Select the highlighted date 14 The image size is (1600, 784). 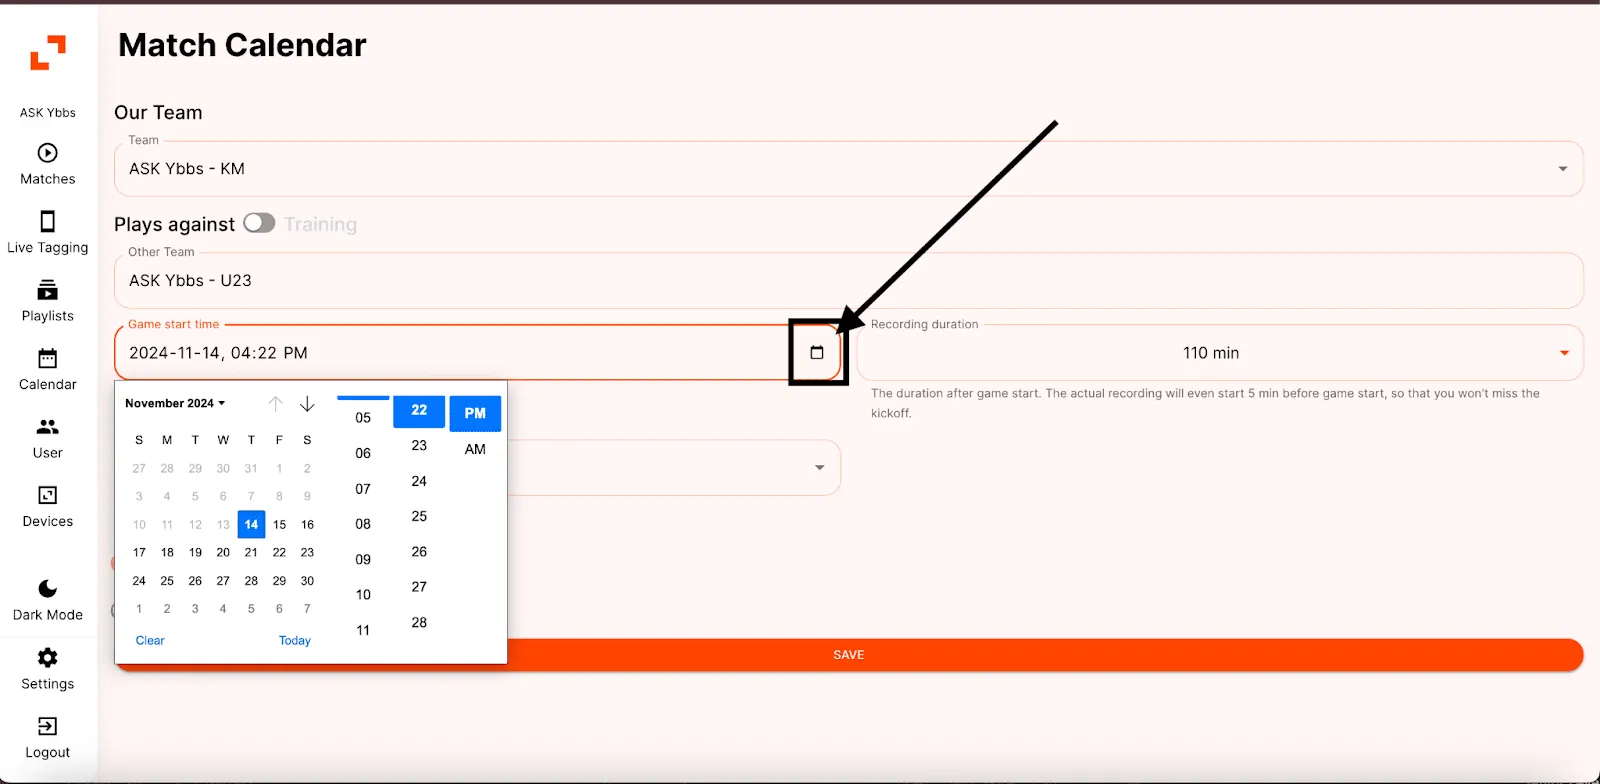[x=251, y=524]
